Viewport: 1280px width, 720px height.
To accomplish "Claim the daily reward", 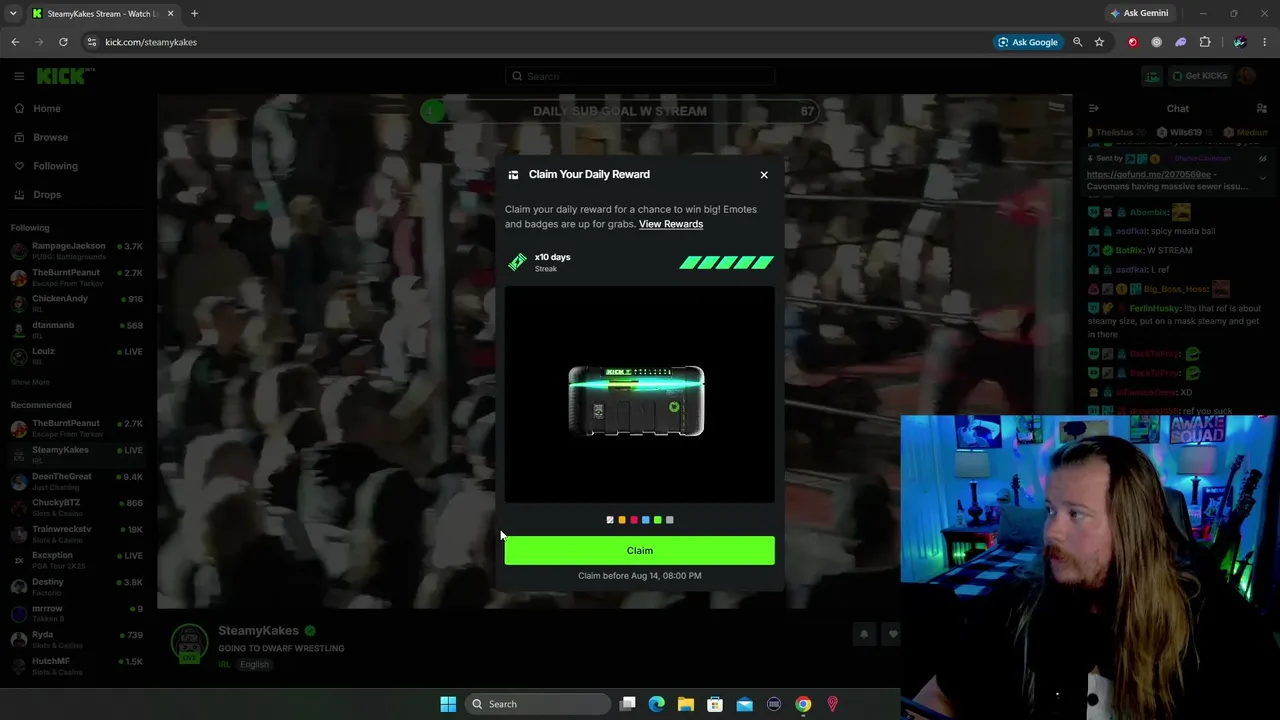I will click(639, 550).
